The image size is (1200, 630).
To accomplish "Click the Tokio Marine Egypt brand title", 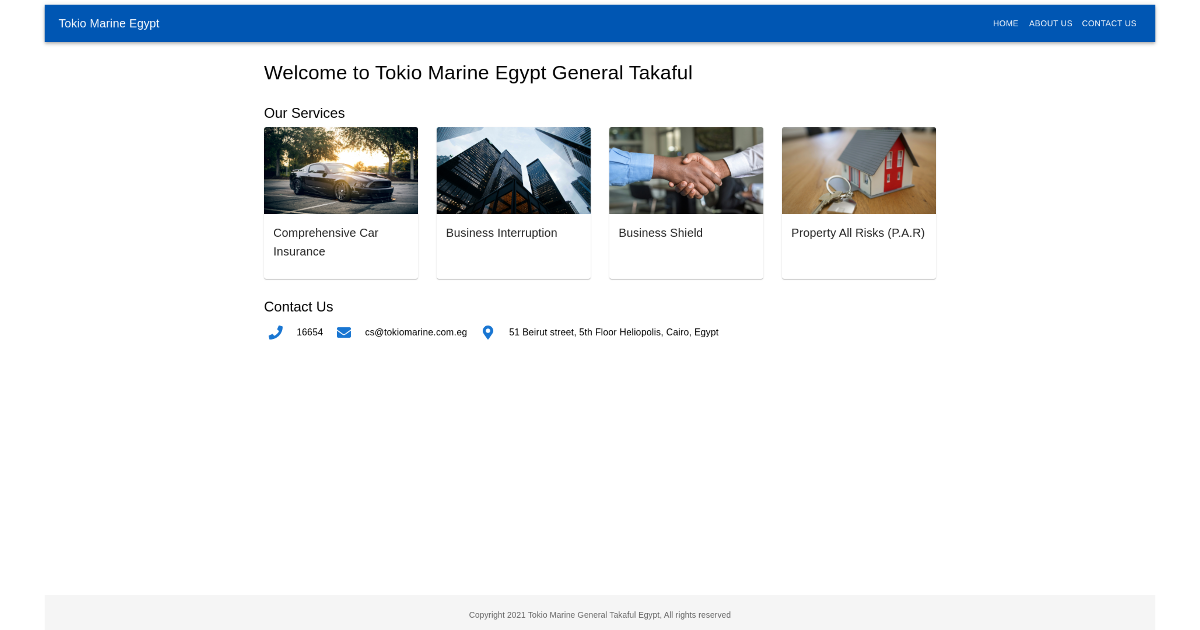I will [109, 23].
